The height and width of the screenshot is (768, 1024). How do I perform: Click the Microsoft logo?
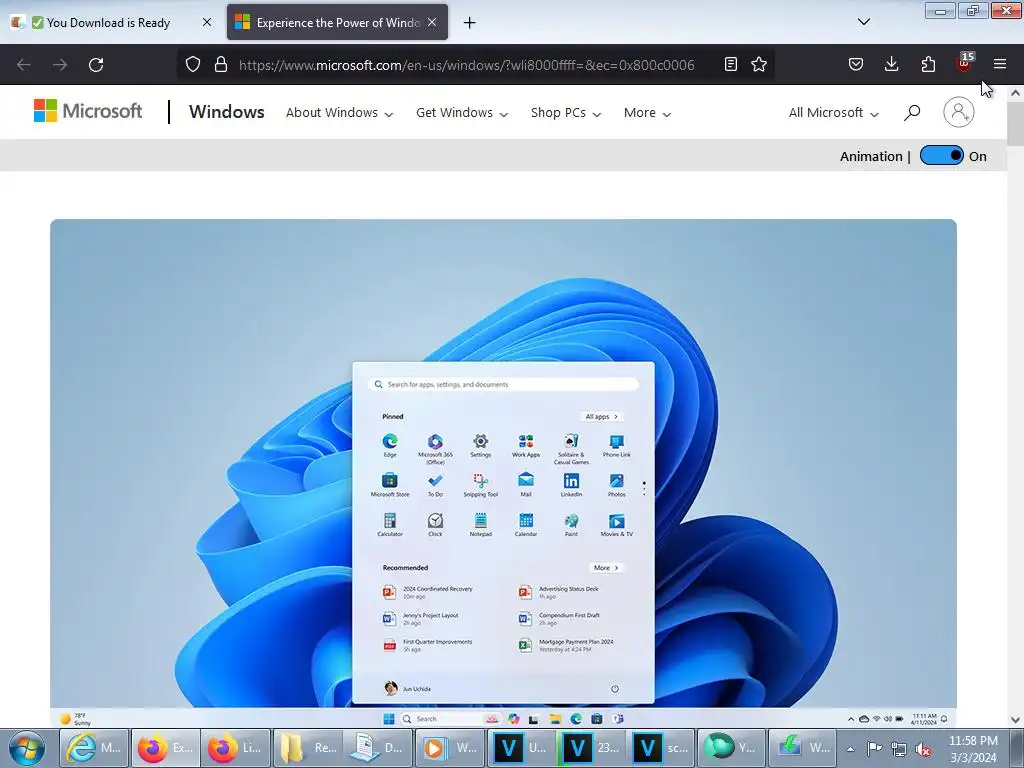pos(88,111)
